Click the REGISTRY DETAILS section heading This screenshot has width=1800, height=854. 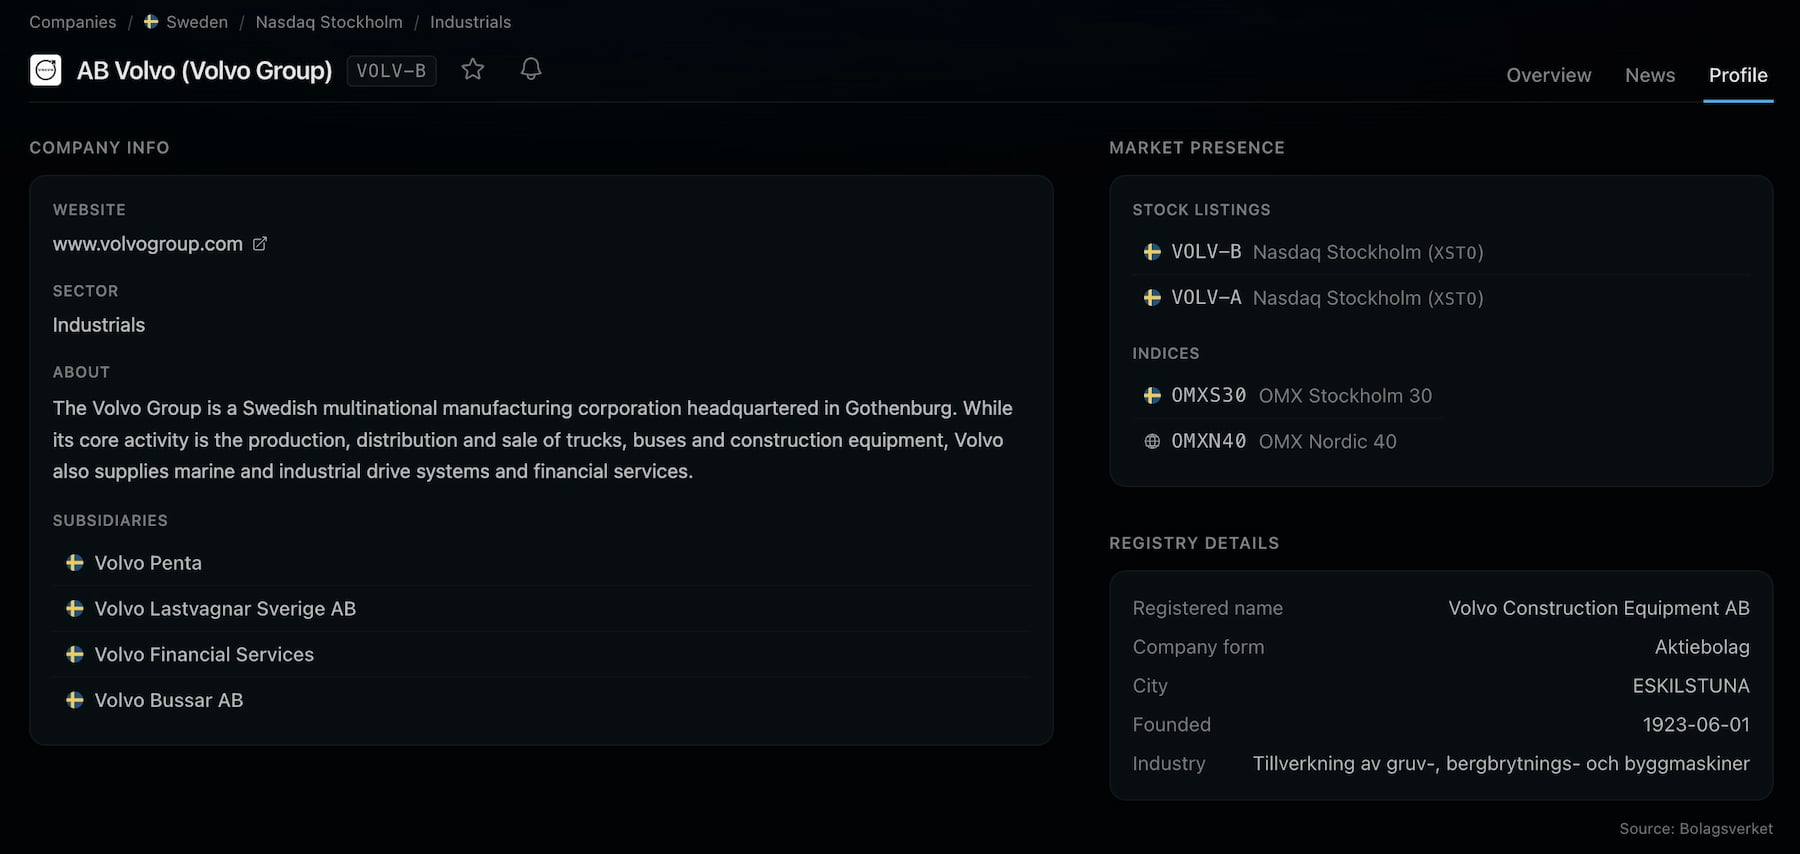pos(1194,543)
